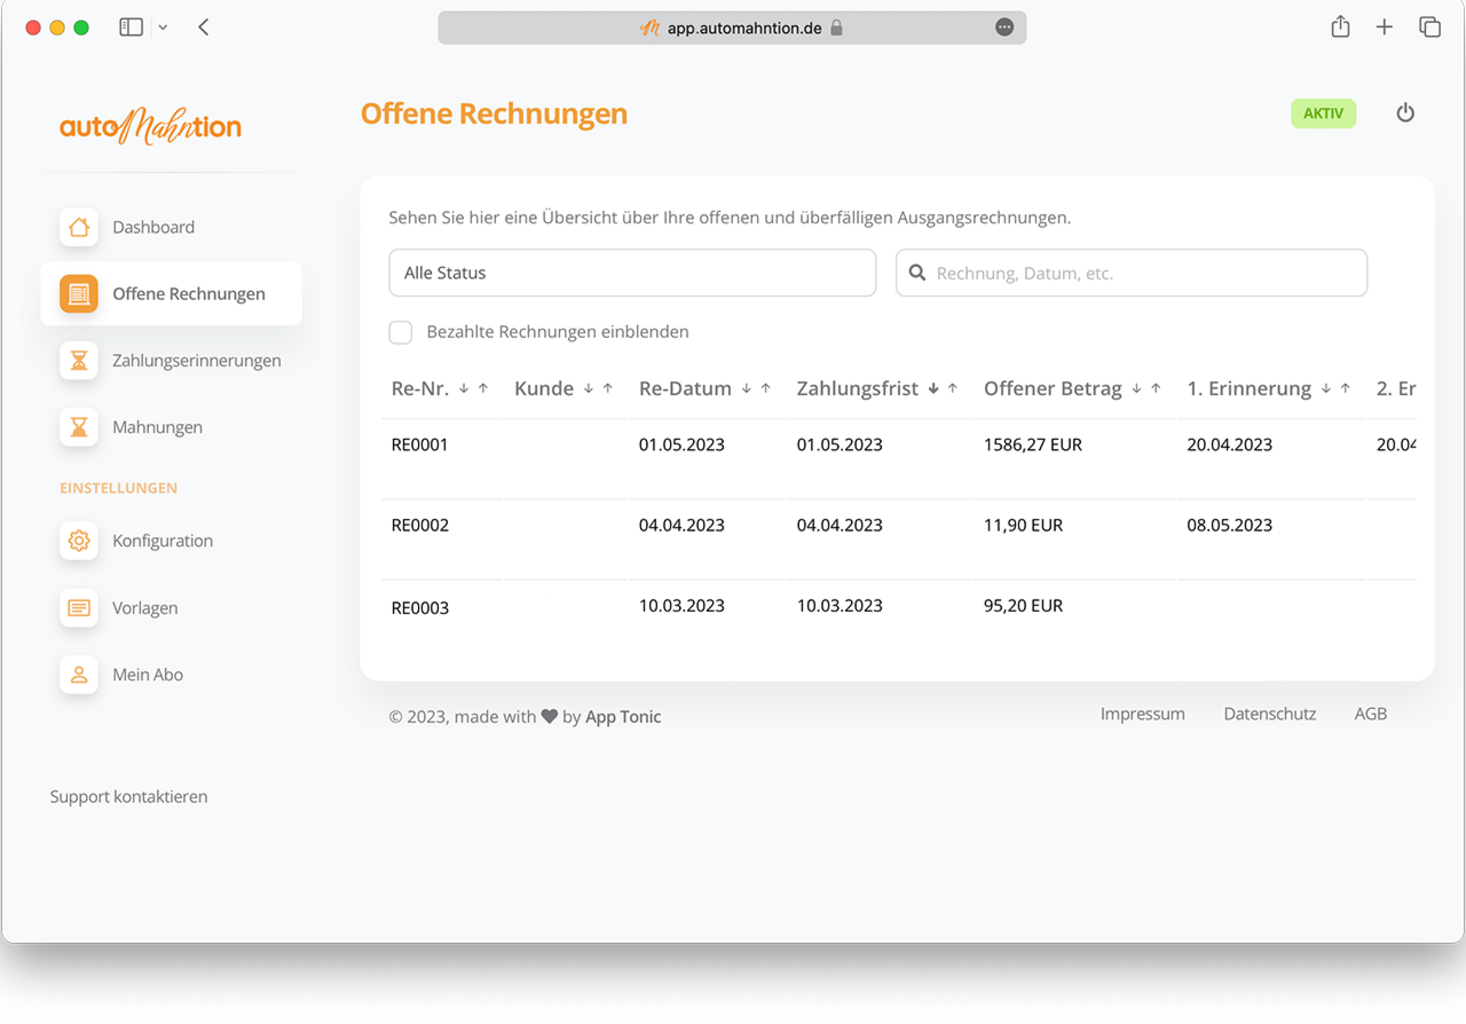Go to Mahnungen in the sidebar
The width and height of the screenshot is (1466, 1024).
[157, 428]
